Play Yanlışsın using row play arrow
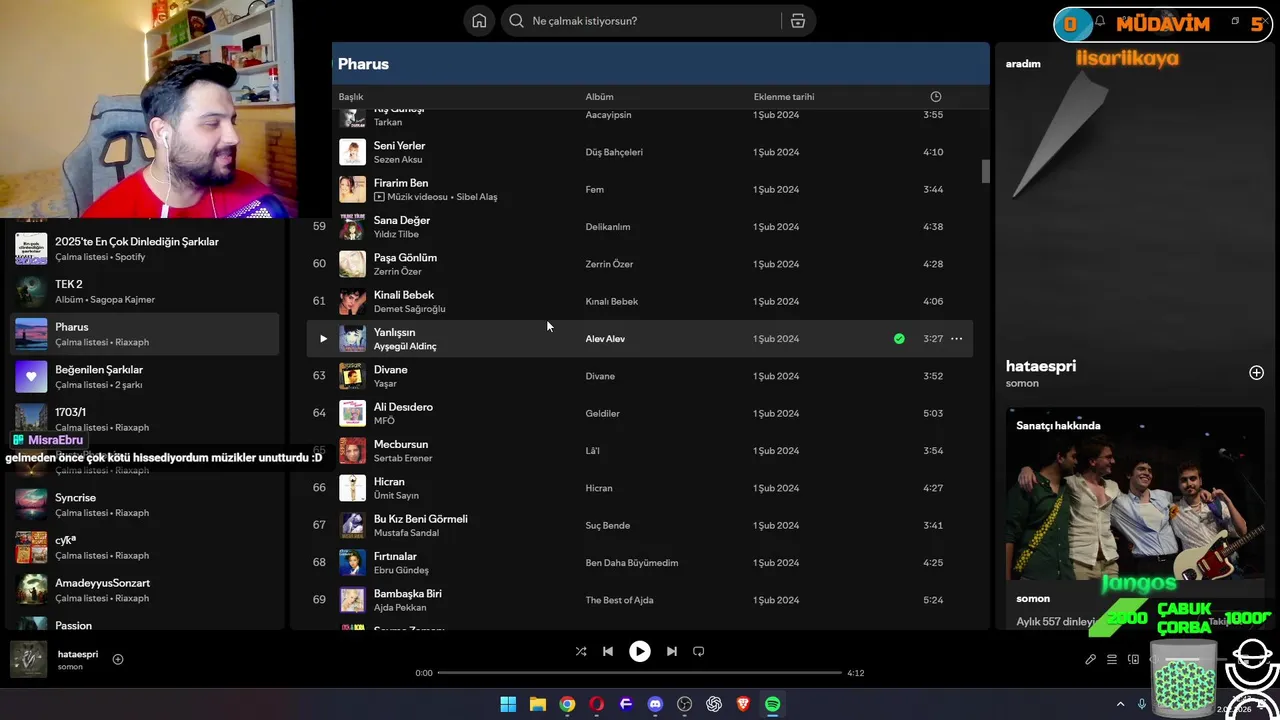 click(323, 339)
